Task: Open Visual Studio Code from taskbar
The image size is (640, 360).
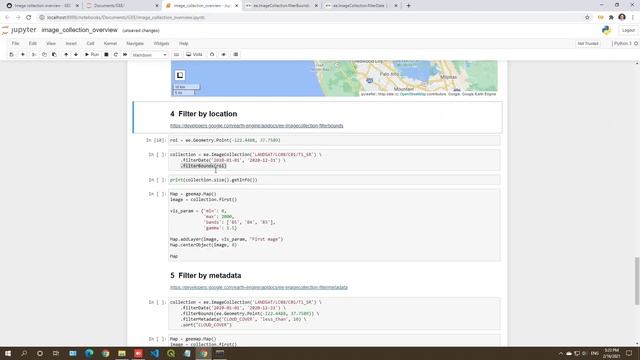Action: [x=155, y=353]
